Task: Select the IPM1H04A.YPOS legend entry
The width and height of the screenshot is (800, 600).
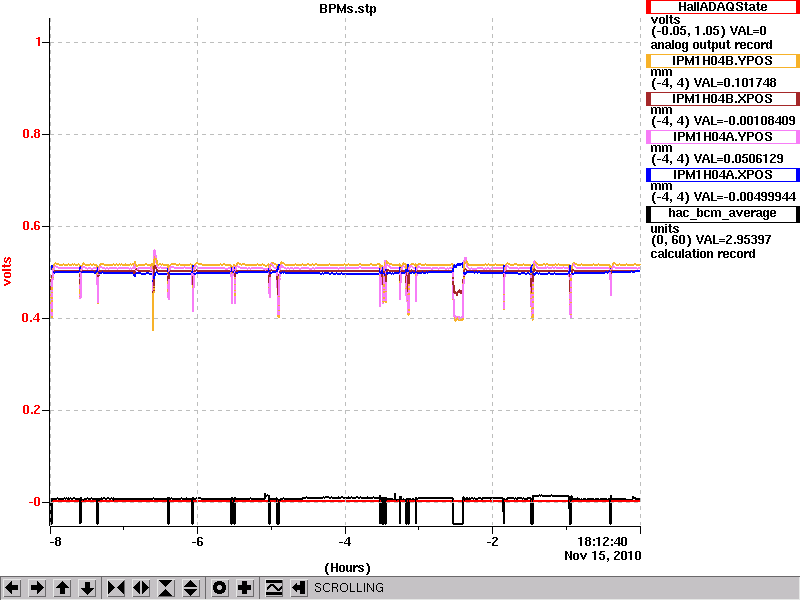Action: 722,137
